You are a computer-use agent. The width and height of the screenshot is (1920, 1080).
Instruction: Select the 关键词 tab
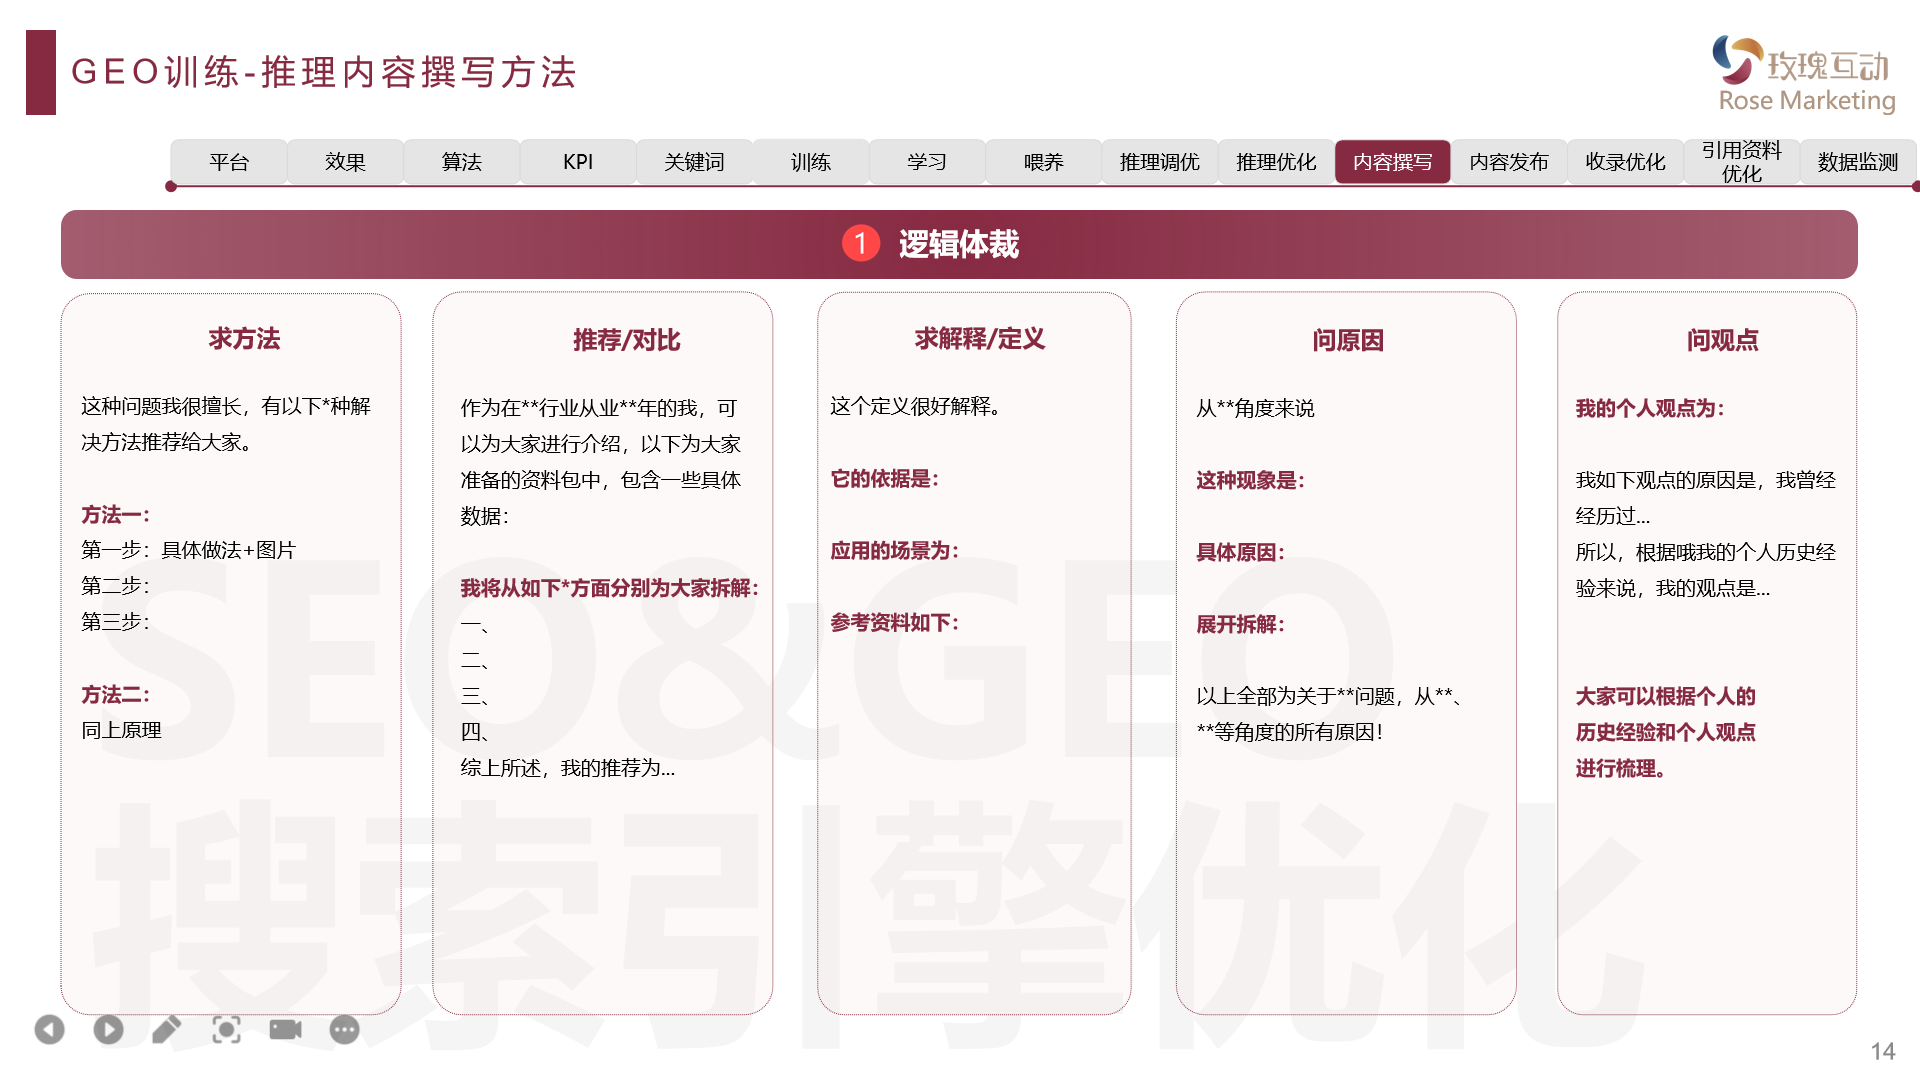pyautogui.click(x=694, y=162)
